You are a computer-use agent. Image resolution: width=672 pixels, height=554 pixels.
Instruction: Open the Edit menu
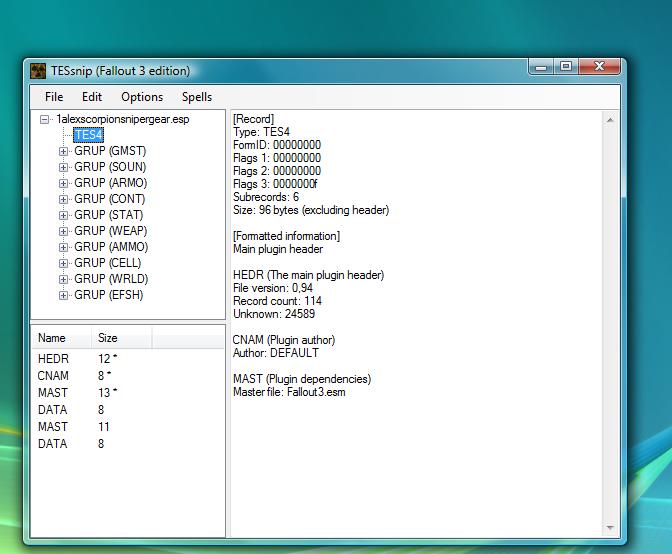(x=92, y=97)
